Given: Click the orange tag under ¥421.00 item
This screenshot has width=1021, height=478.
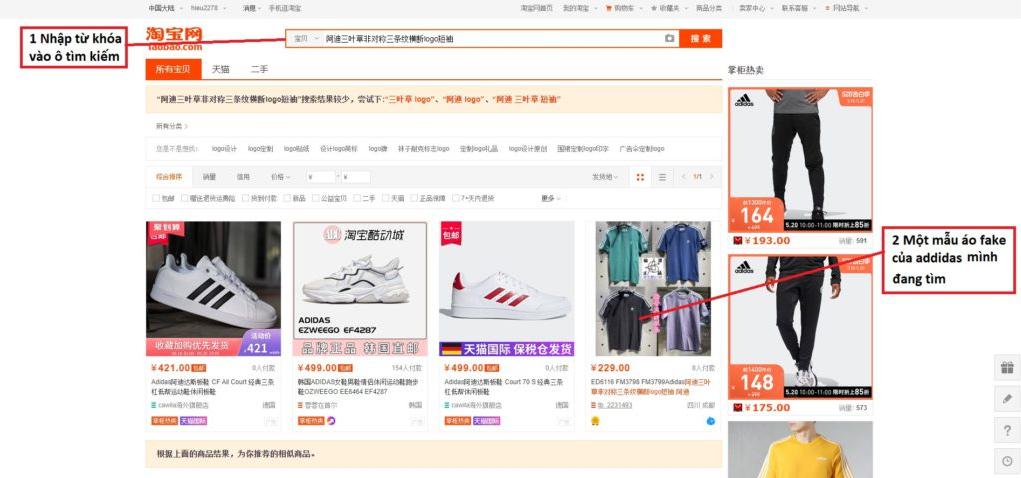Looking at the screenshot, I should (x=165, y=421).
